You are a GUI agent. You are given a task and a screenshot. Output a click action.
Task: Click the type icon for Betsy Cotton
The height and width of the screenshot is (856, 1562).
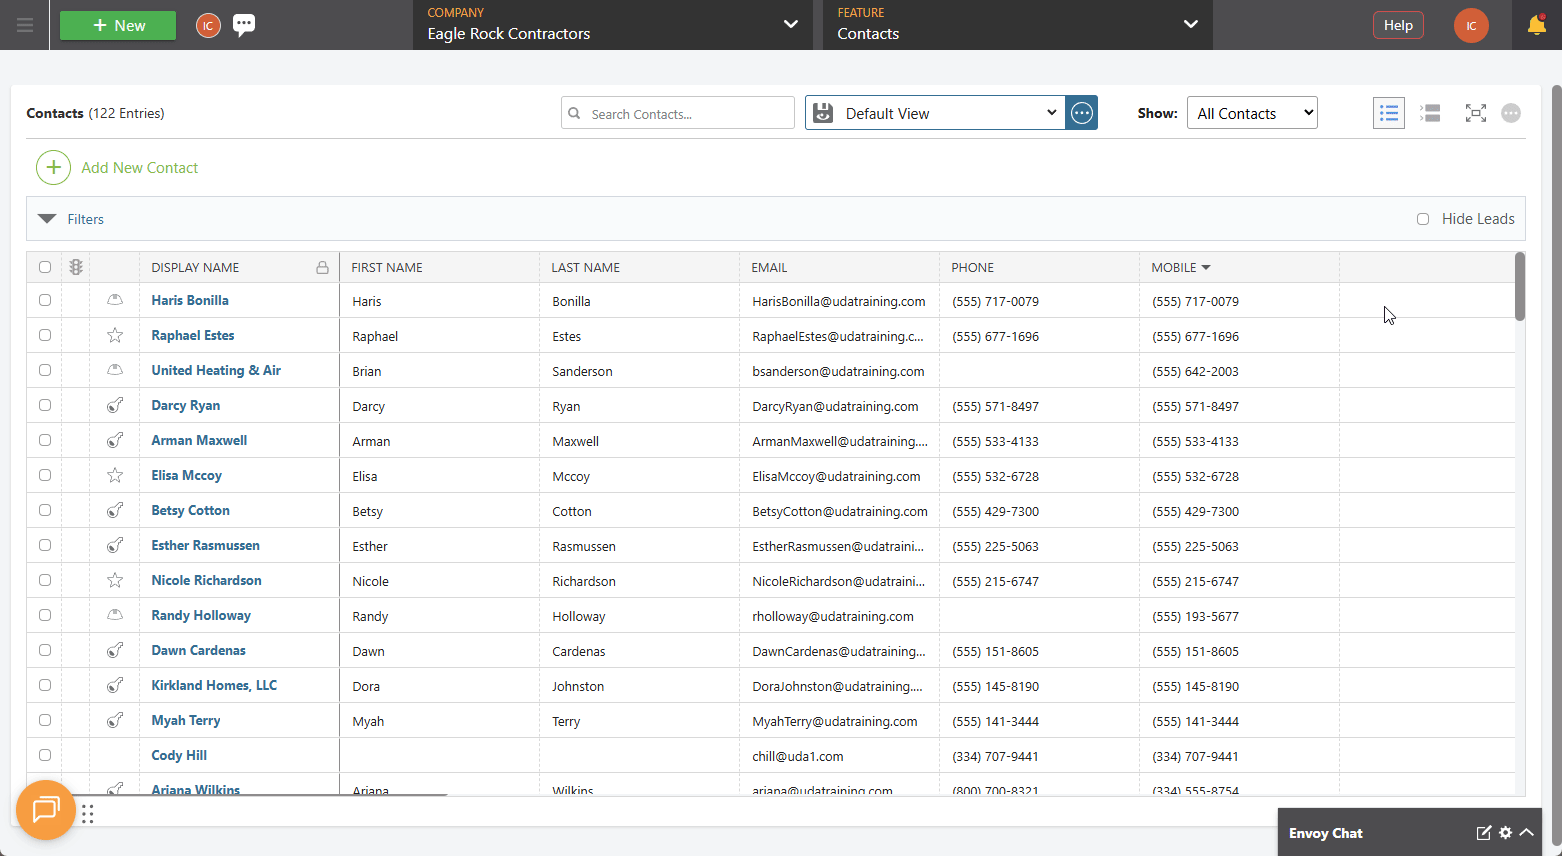[x=115, y=510]
